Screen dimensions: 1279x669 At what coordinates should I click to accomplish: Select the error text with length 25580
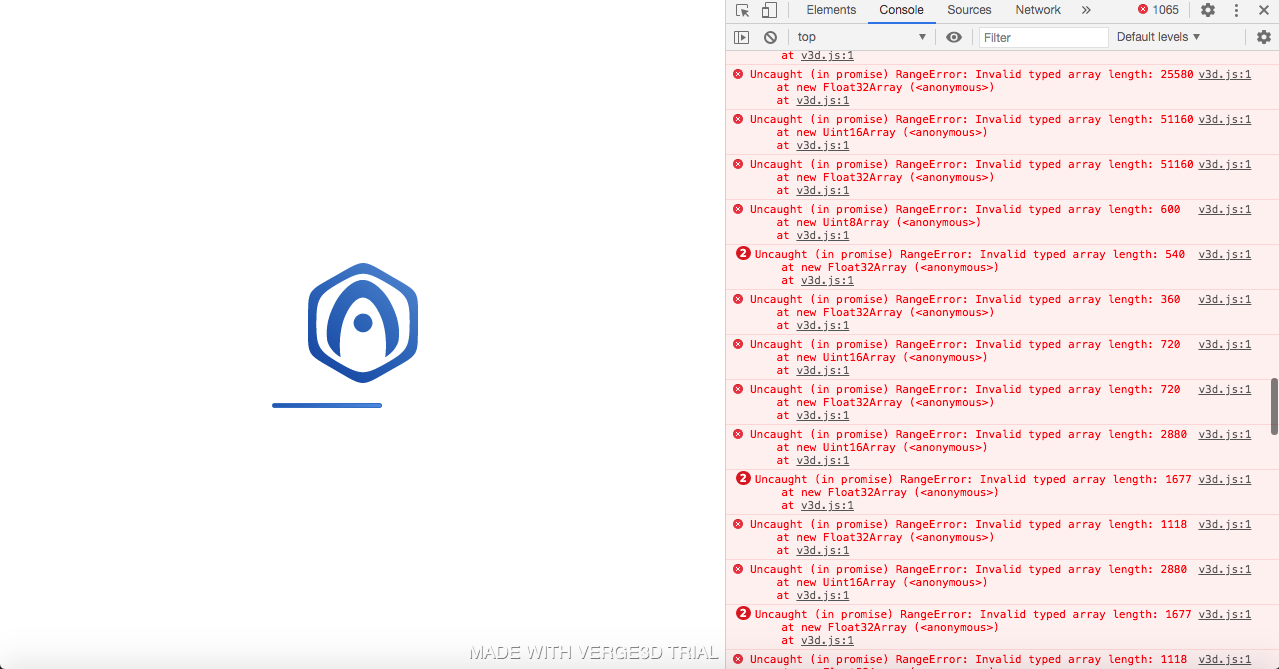[971, 74]
